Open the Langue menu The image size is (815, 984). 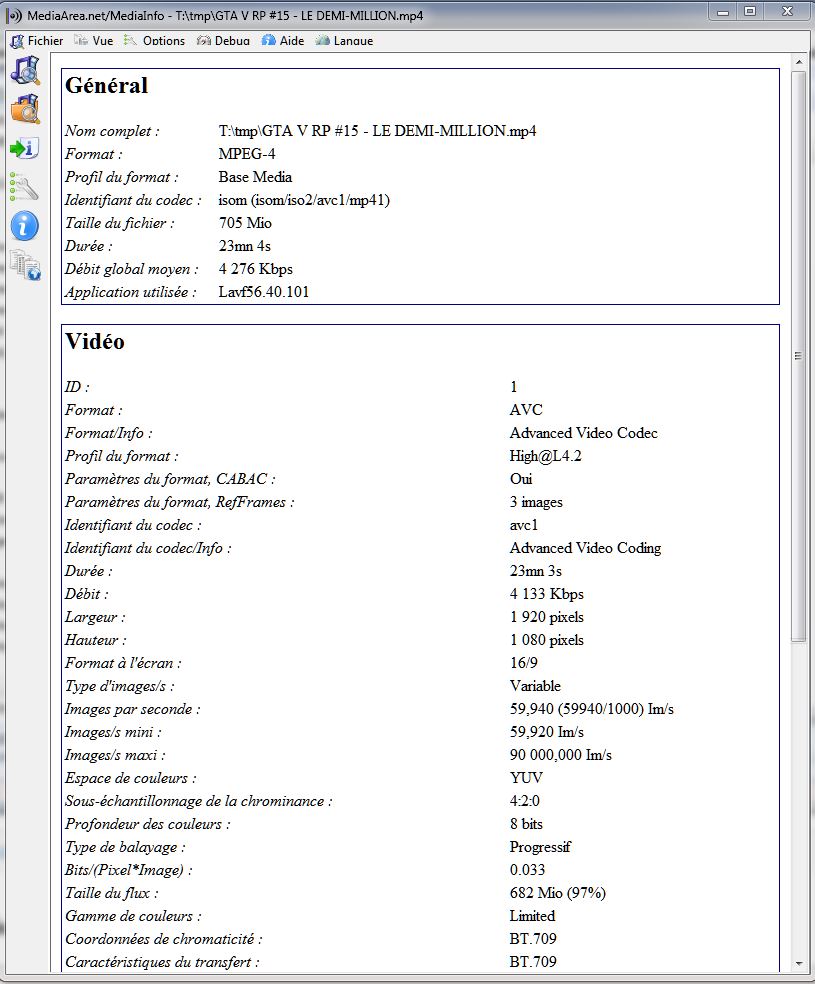(x=344, y=41)
